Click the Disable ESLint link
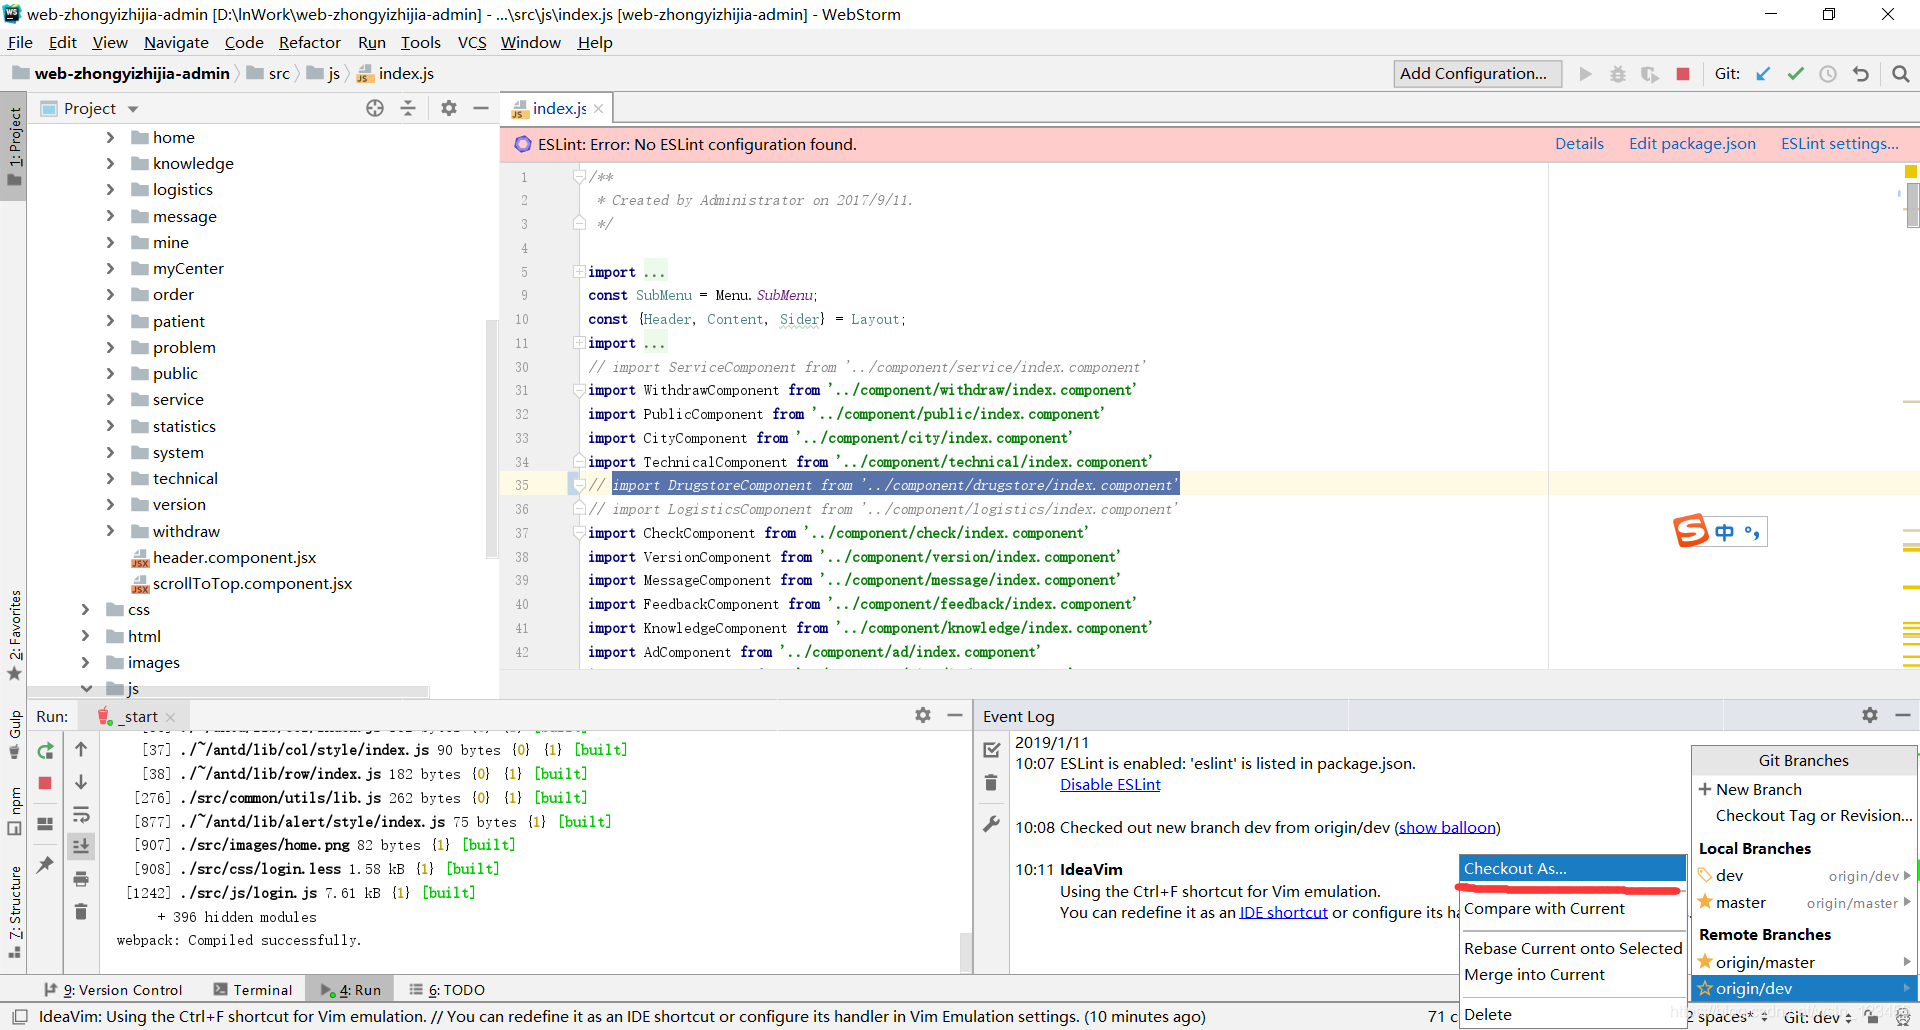 tap(1110, 785)
